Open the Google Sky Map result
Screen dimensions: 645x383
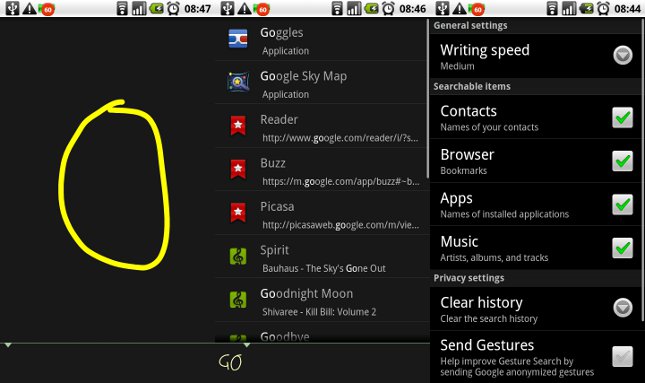(322, 82)
